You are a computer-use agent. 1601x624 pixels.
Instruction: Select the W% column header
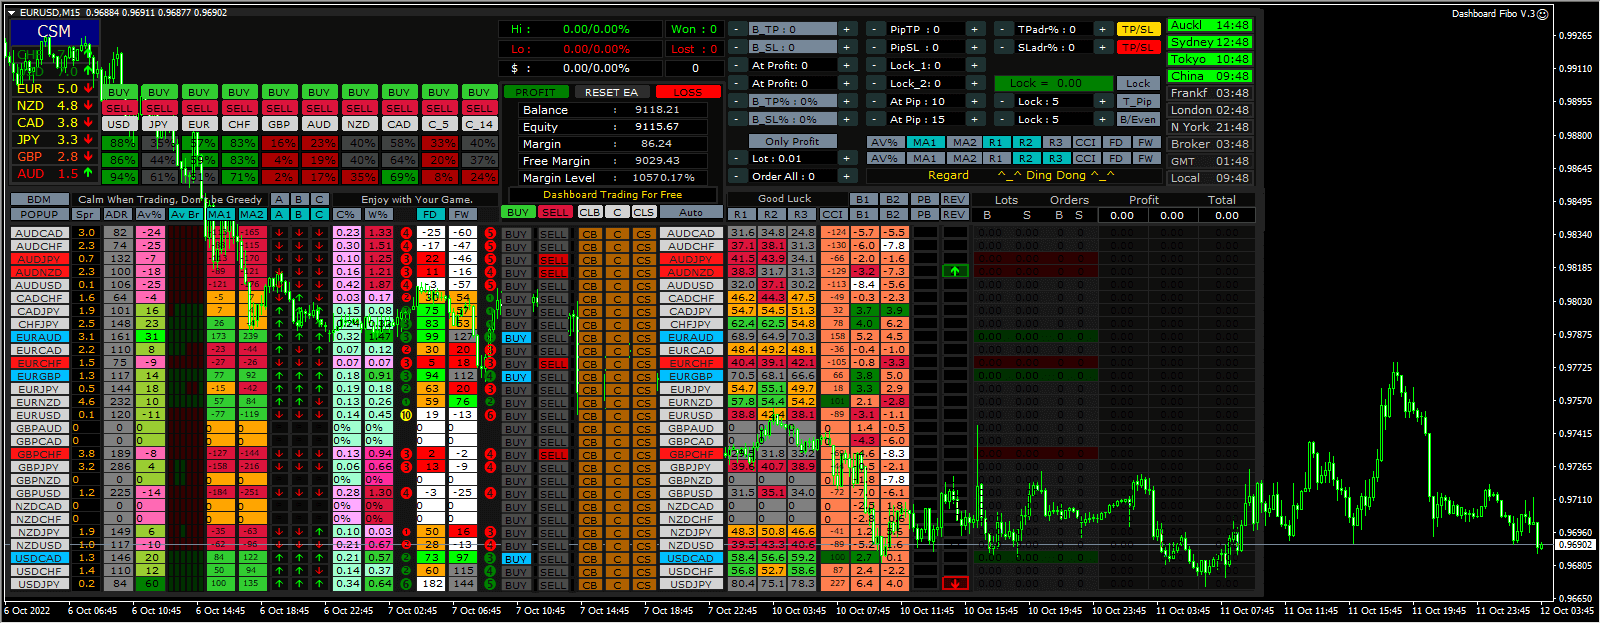click(378, 214)
